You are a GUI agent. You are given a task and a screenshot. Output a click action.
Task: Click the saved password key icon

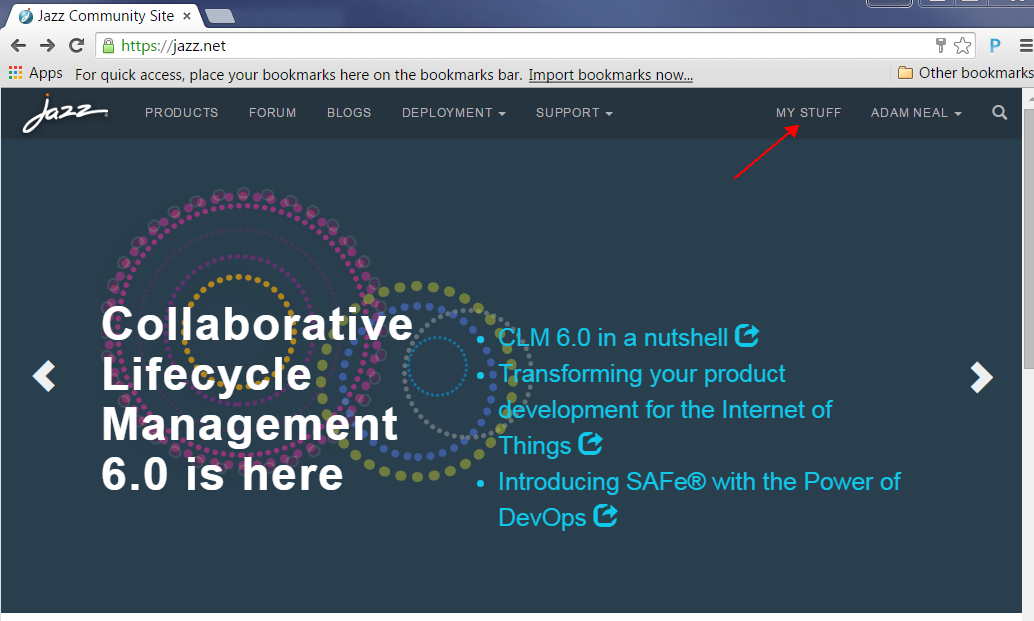[x=941, y=45]
